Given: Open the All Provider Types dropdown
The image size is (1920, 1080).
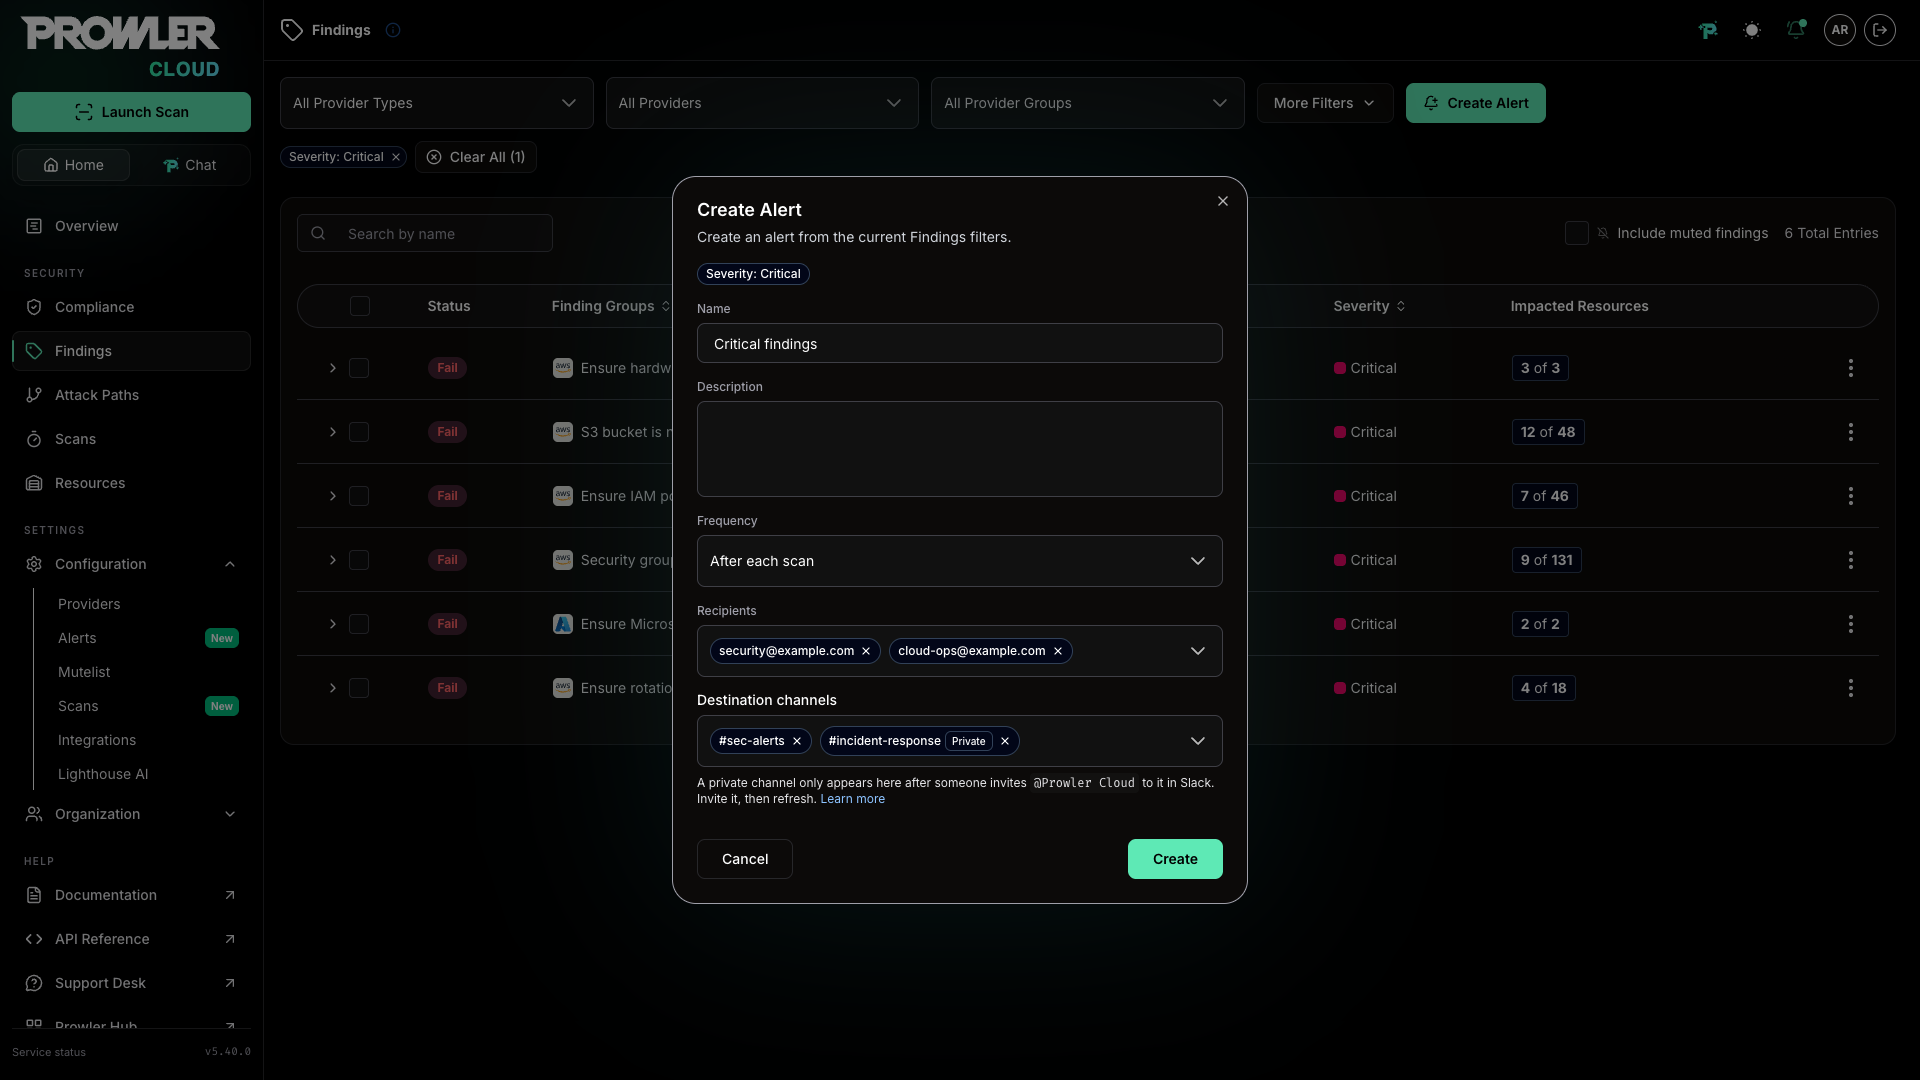Looking at the screenshot, I should tap(437, 103).
